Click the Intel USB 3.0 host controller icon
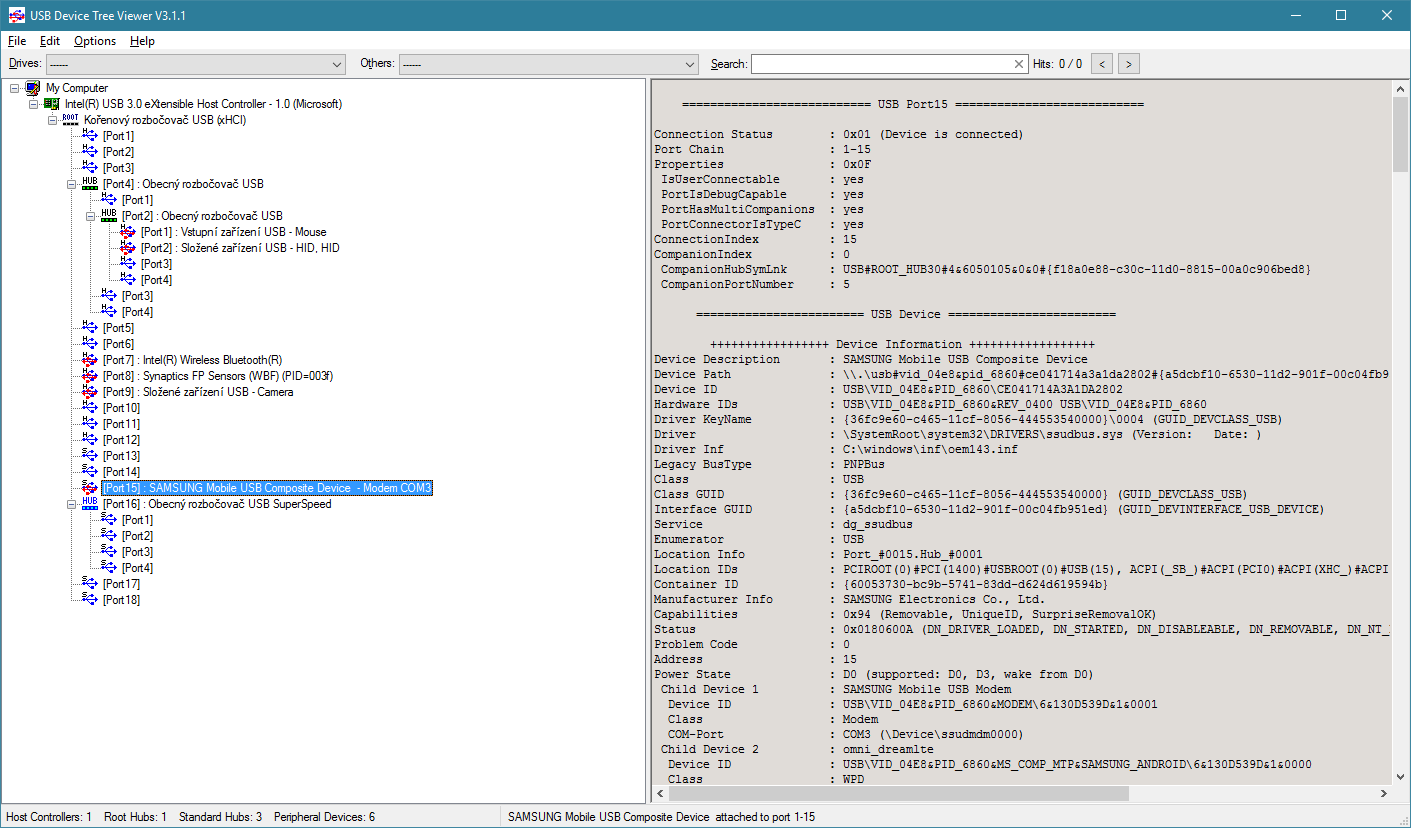The image size is (1411, 828). pos(53,104)
